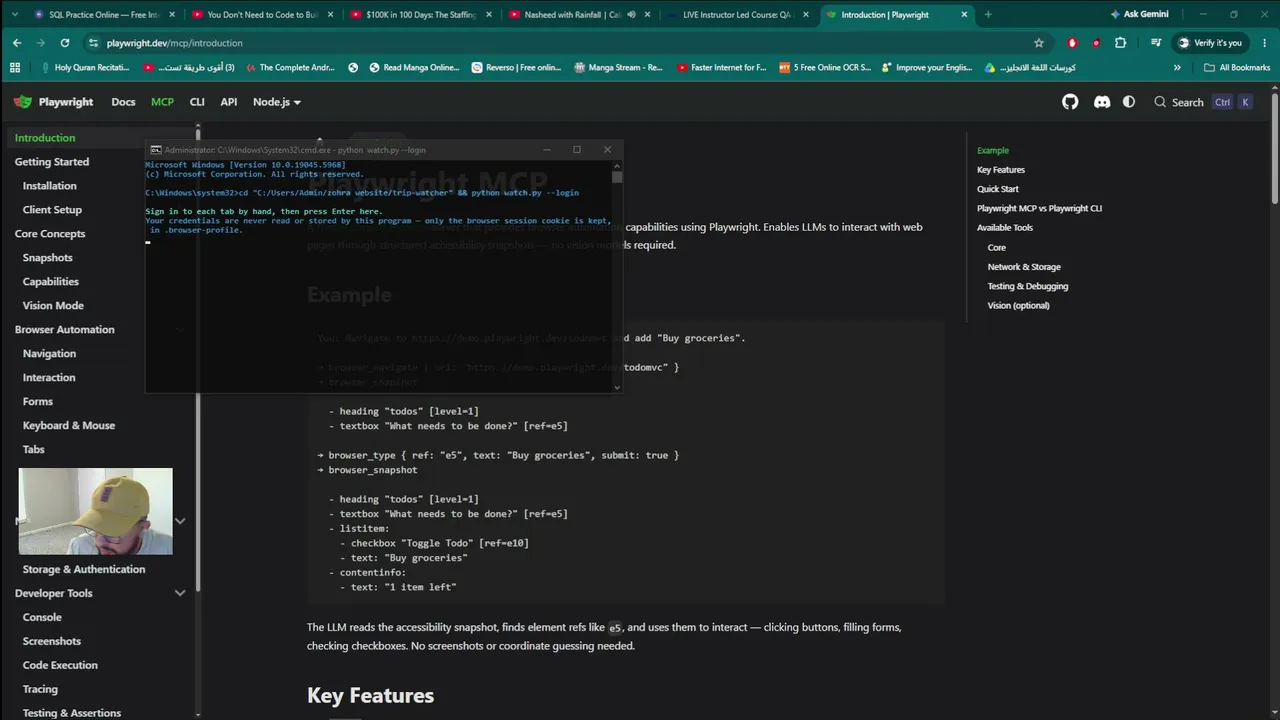
Task: Switch to SQL Practice Online tab
Action: click(104, 15)
